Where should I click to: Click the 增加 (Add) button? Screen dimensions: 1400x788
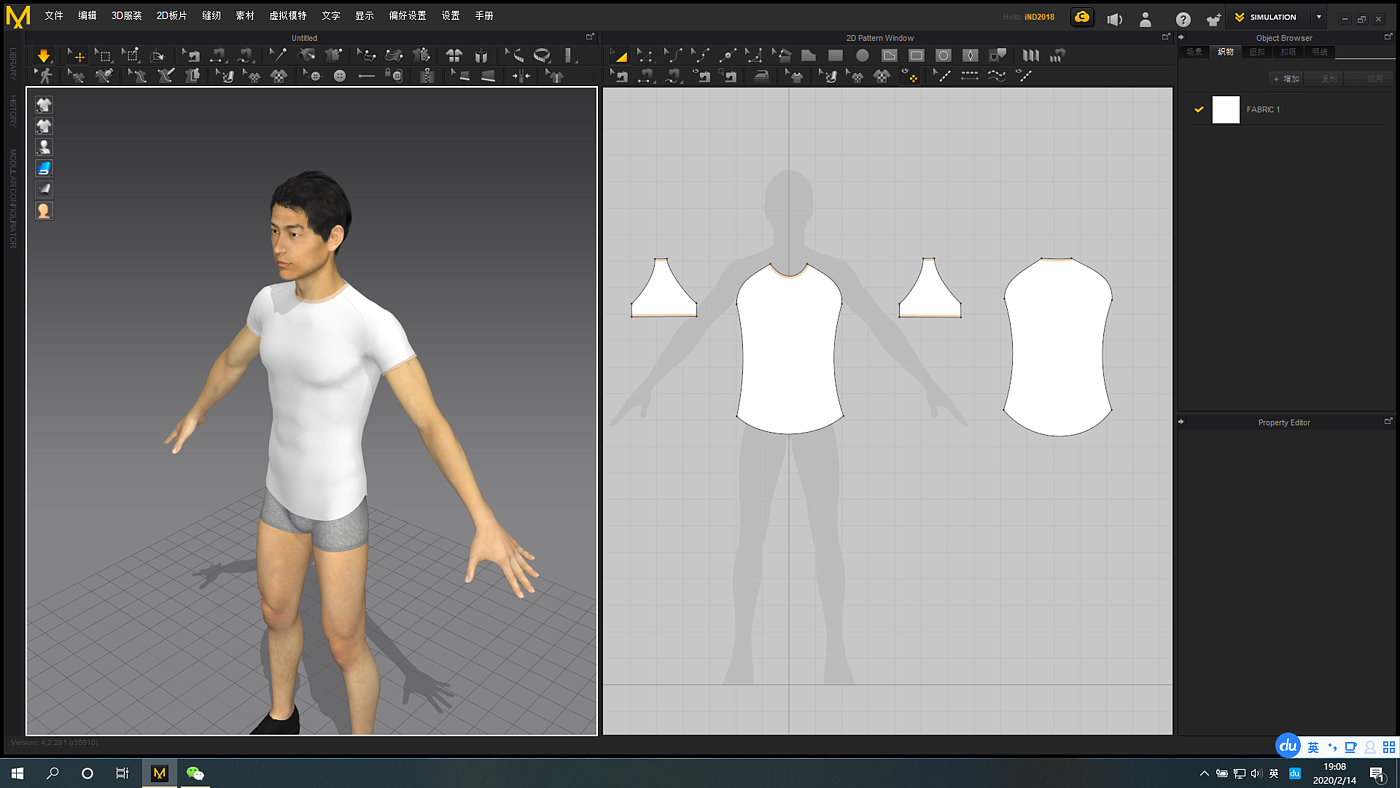pos(1286,78)
